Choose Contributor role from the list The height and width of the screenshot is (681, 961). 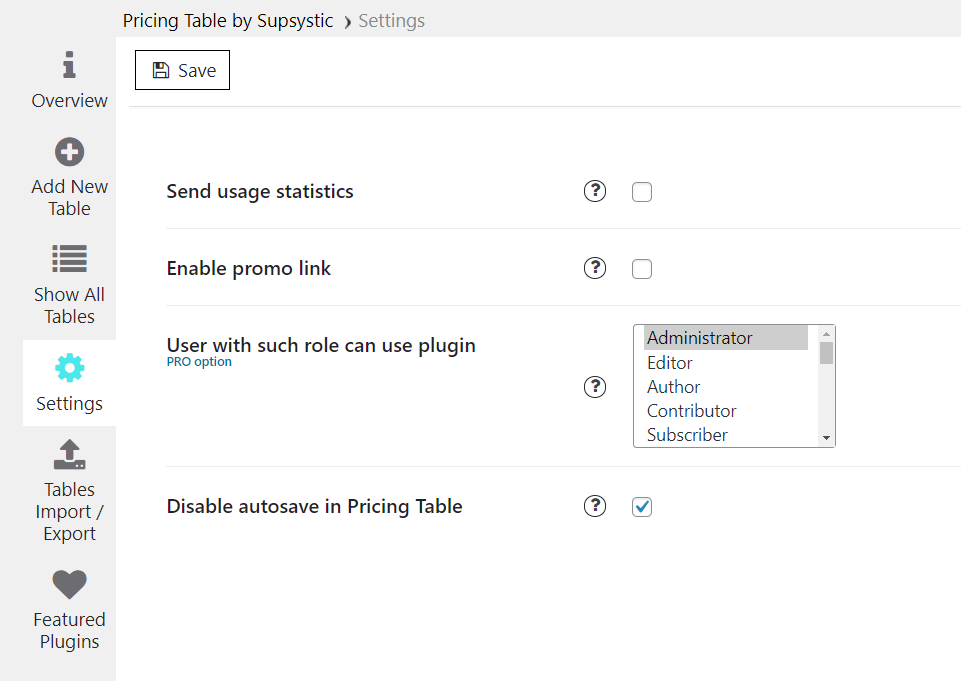pyautogui.click(x=691, y=411)
